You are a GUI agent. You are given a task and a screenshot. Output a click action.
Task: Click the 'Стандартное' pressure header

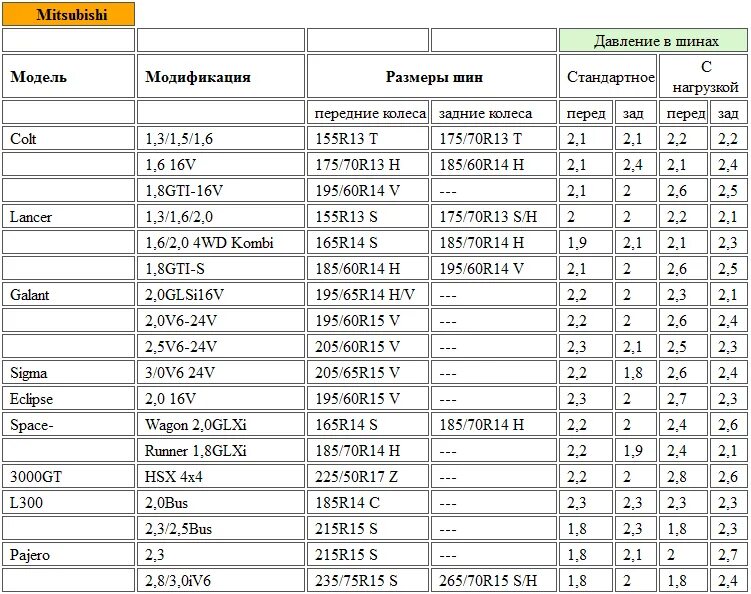(x=608, y=76)
